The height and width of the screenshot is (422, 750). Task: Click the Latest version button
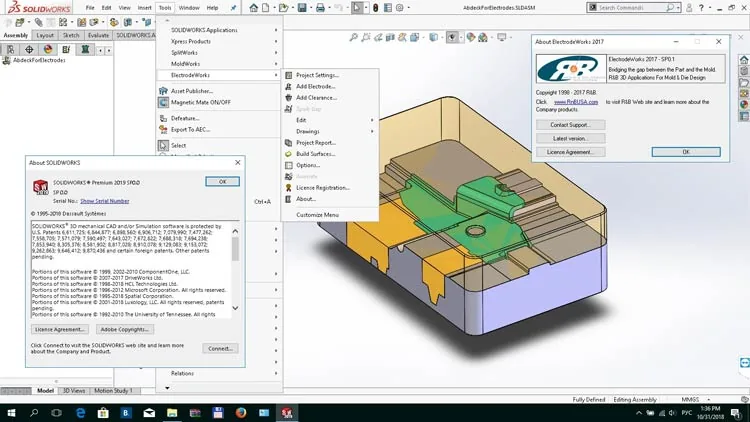coord(570,138)
